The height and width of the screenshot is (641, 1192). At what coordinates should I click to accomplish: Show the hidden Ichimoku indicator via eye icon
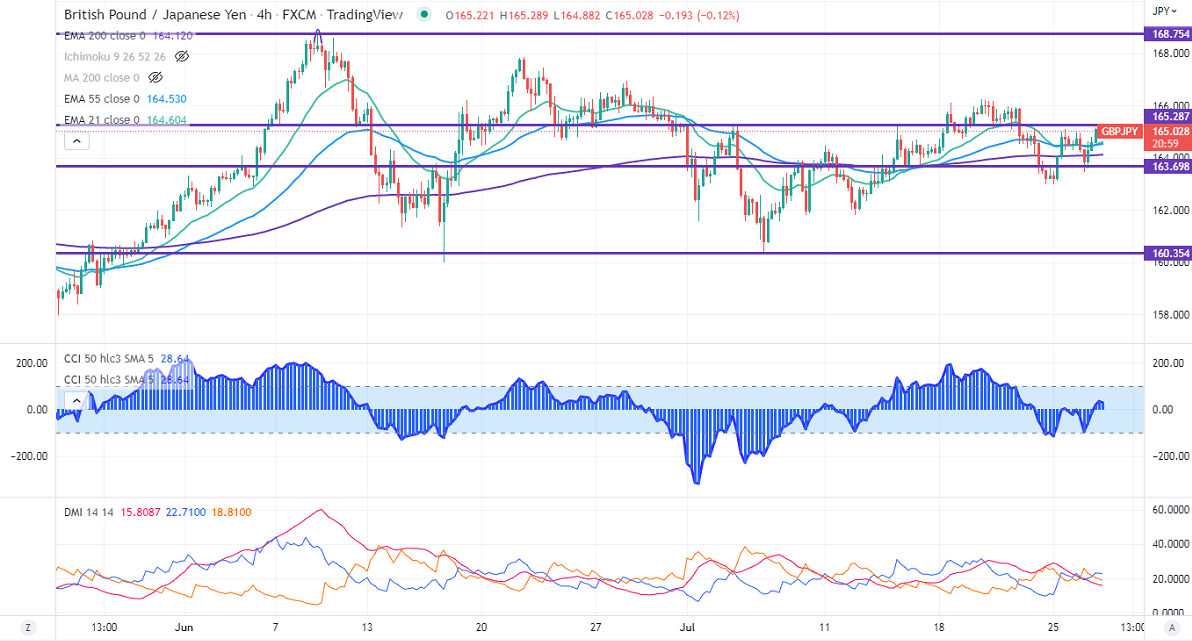182,56
